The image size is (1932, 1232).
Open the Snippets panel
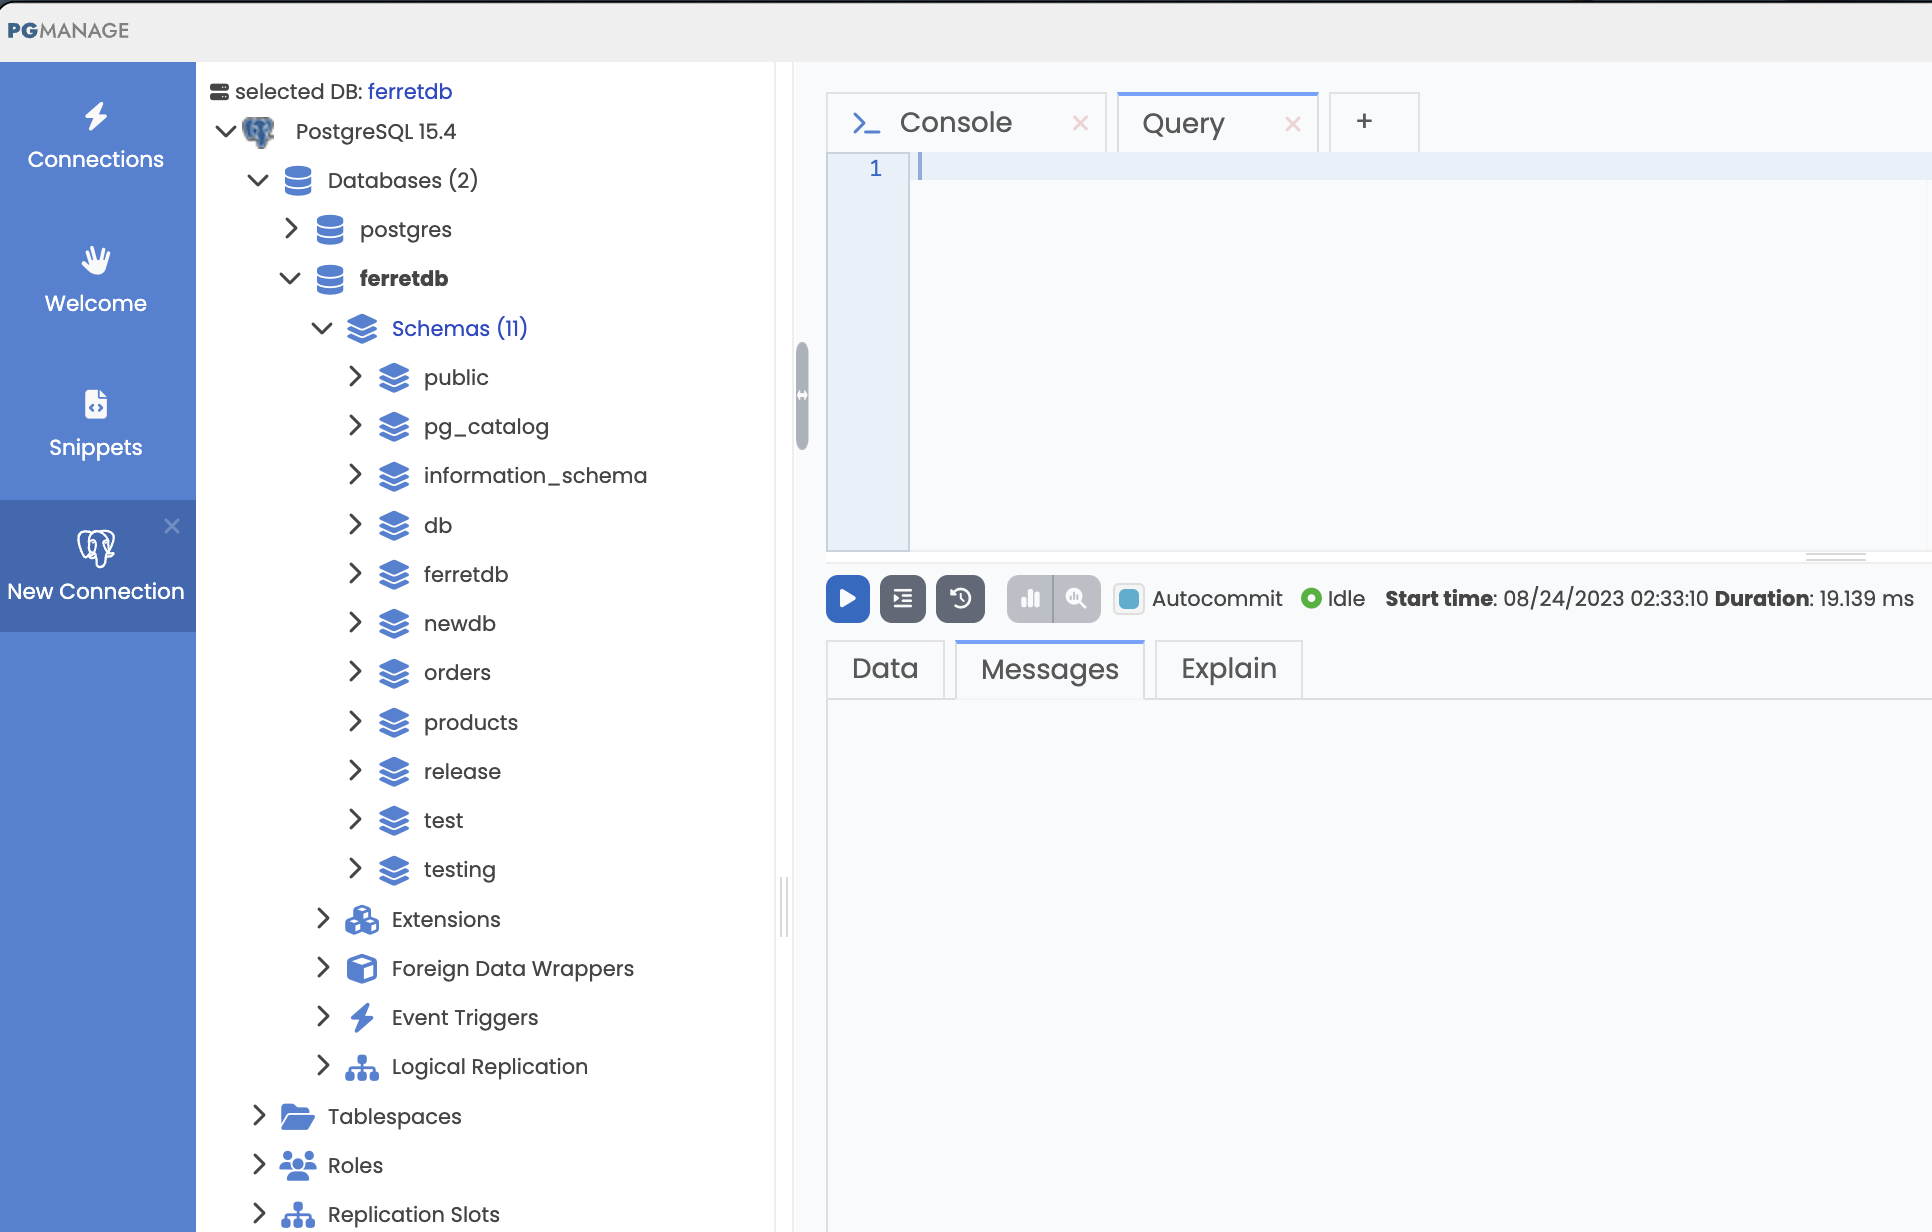tap(95, 424)
